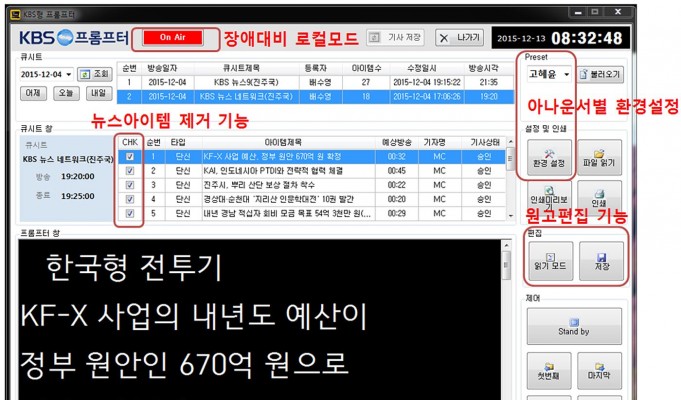Select cue sheet row KBS 뉴스 네트워크(진주국)

(x=315, y=96)
